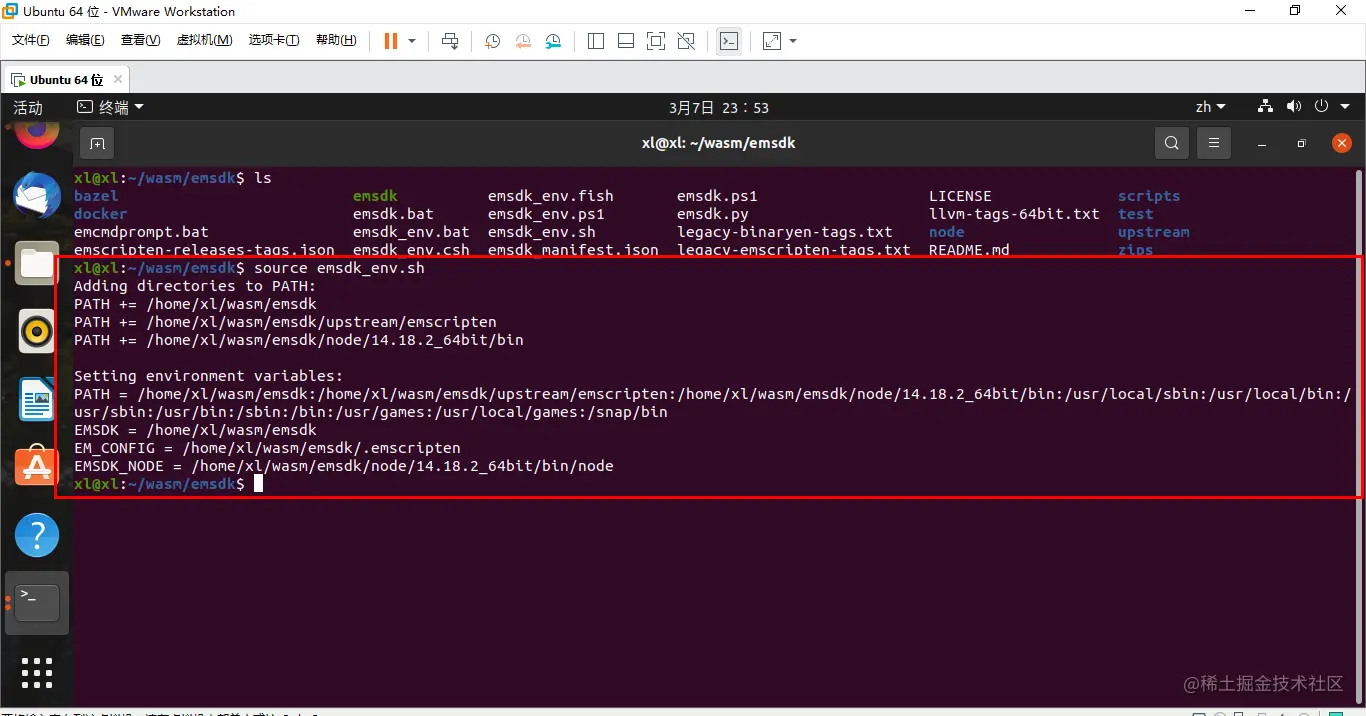Revert to the previous snapshot
This screenshot has width=1366, height=716.
tap(524, 41)
